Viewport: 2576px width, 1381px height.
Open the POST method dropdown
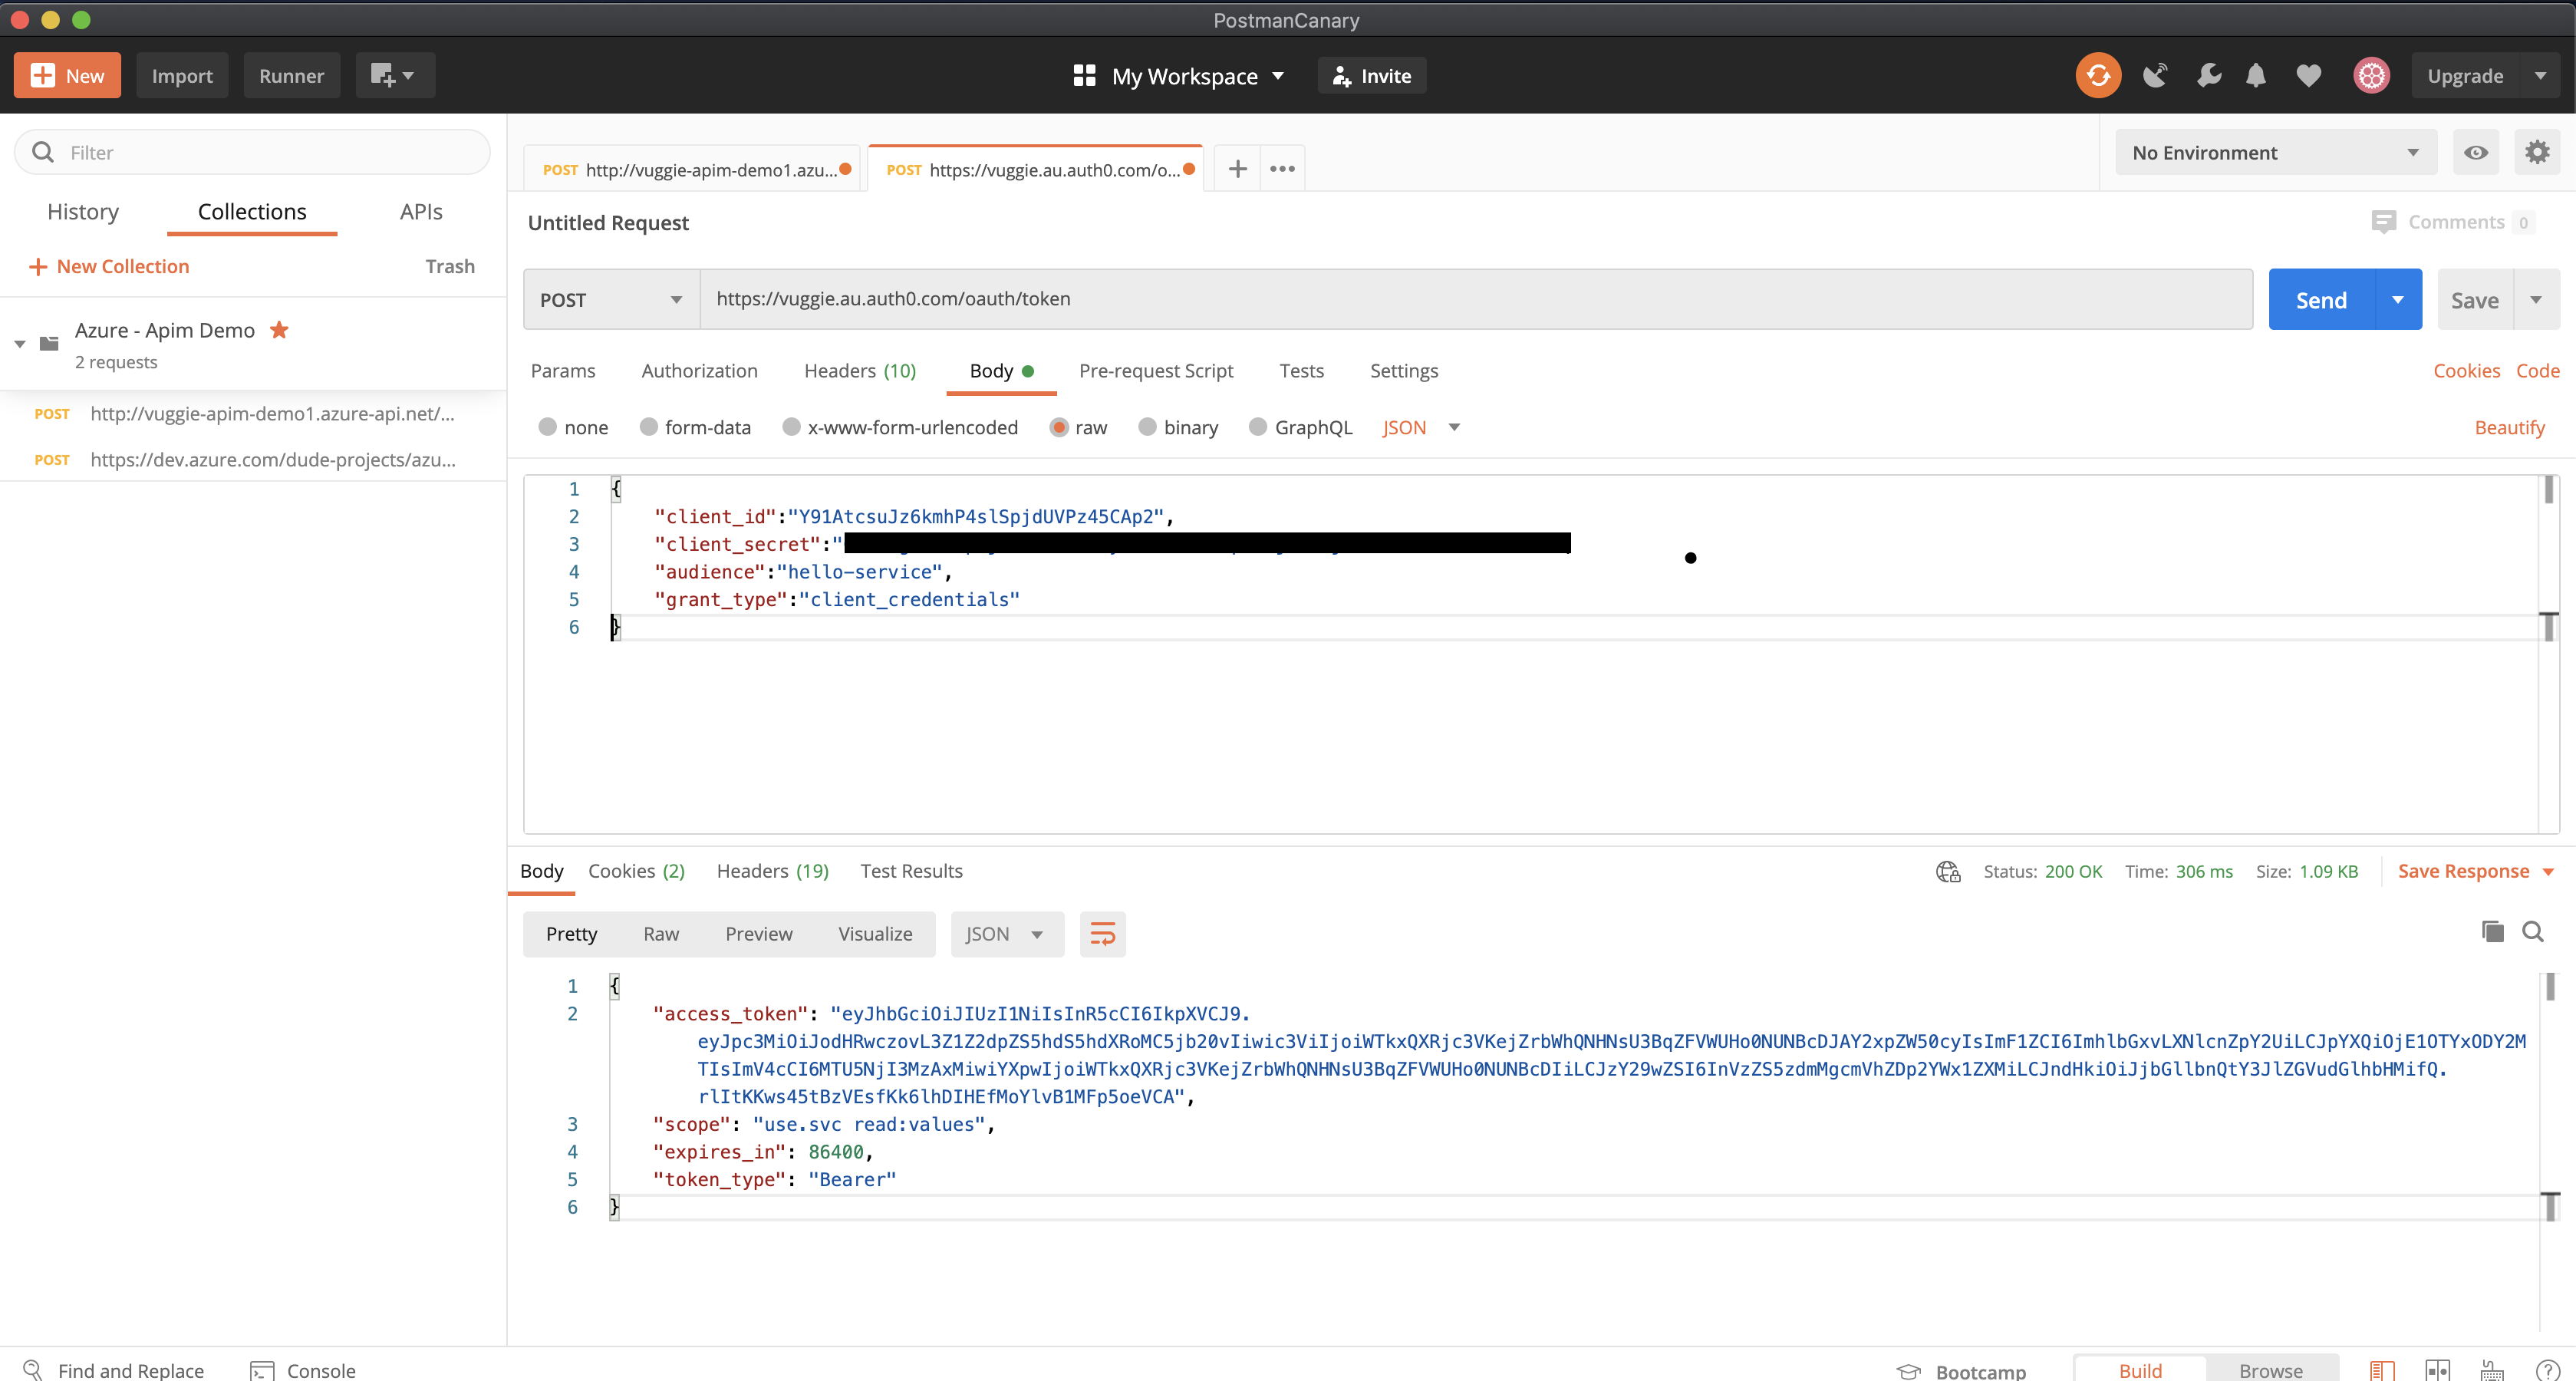click(611, 300)
